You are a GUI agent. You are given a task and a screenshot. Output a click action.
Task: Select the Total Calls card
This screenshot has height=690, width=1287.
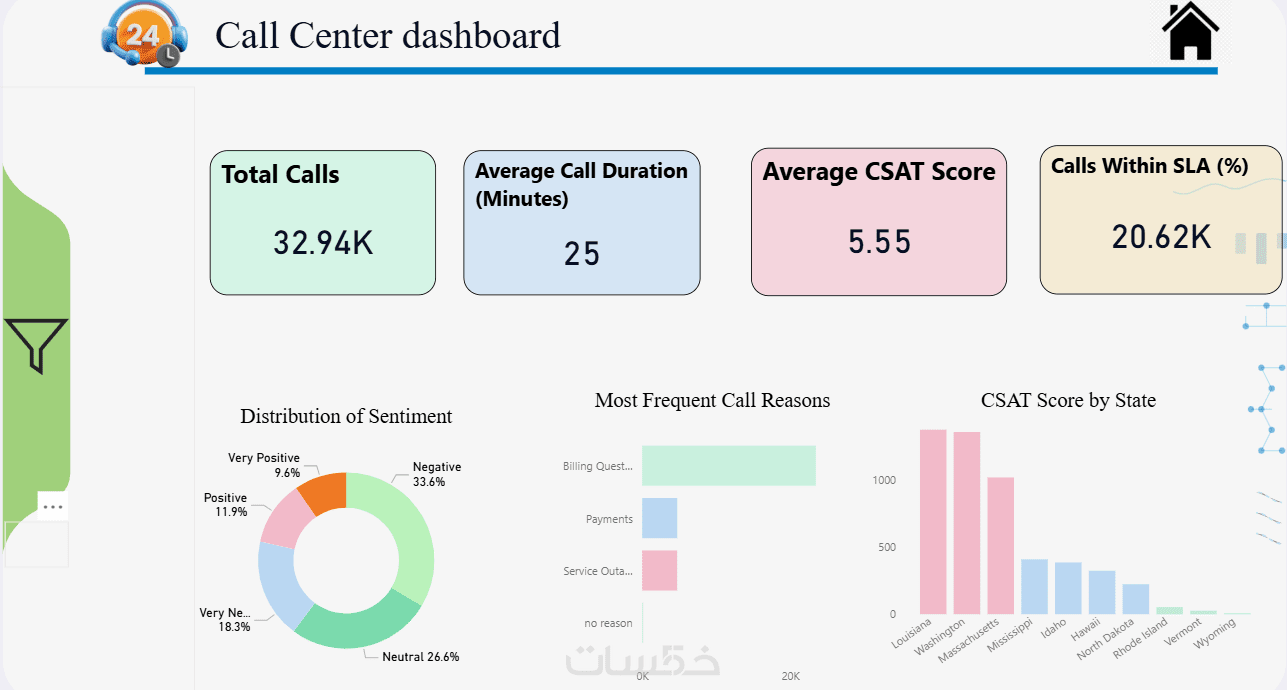pos(322,223)
